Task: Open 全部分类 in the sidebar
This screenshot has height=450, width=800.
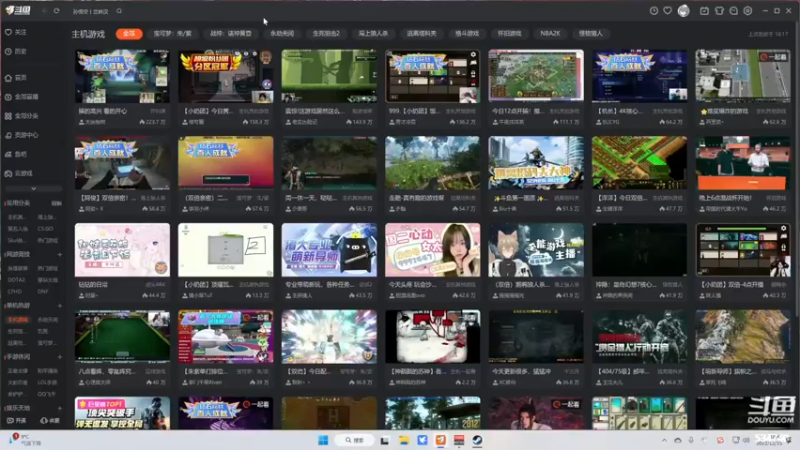Action: (21, 116)
